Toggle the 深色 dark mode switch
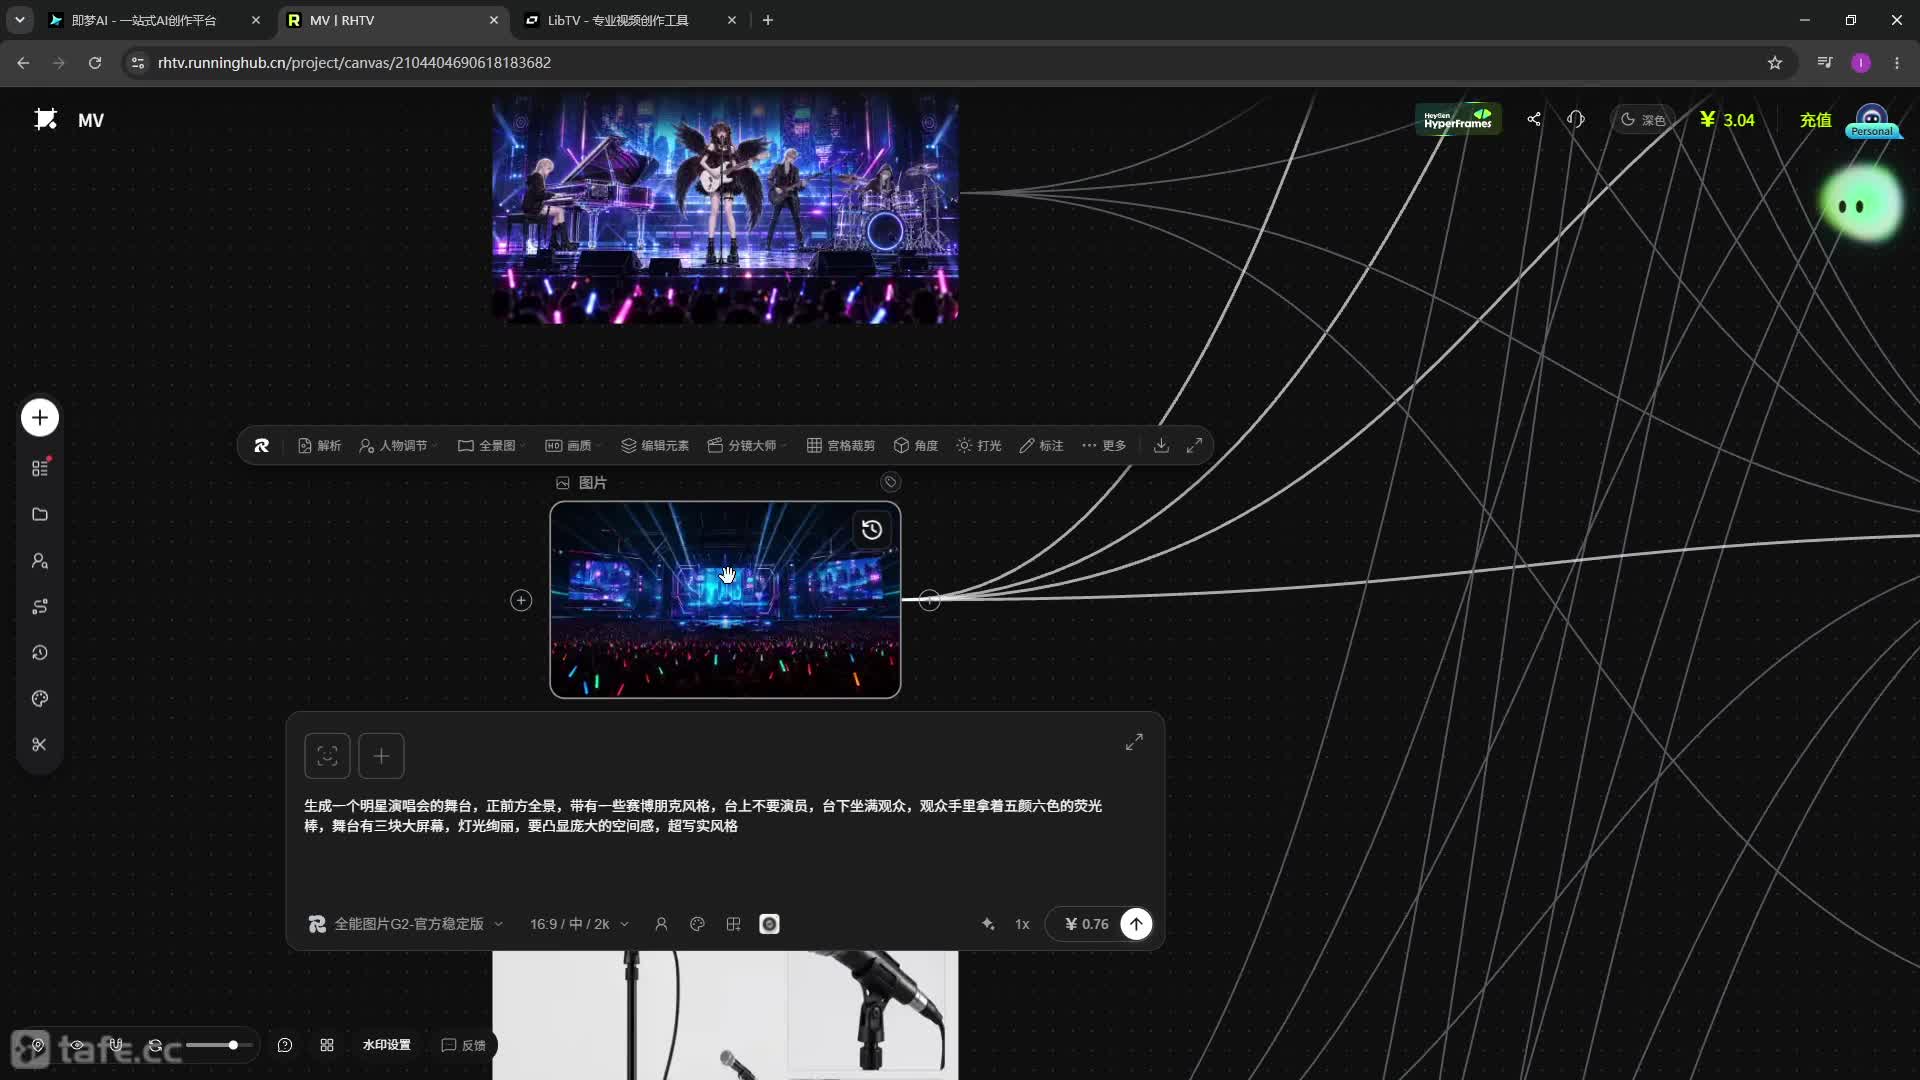Screen dimensions: 1920x1080 click(1643, 120)
